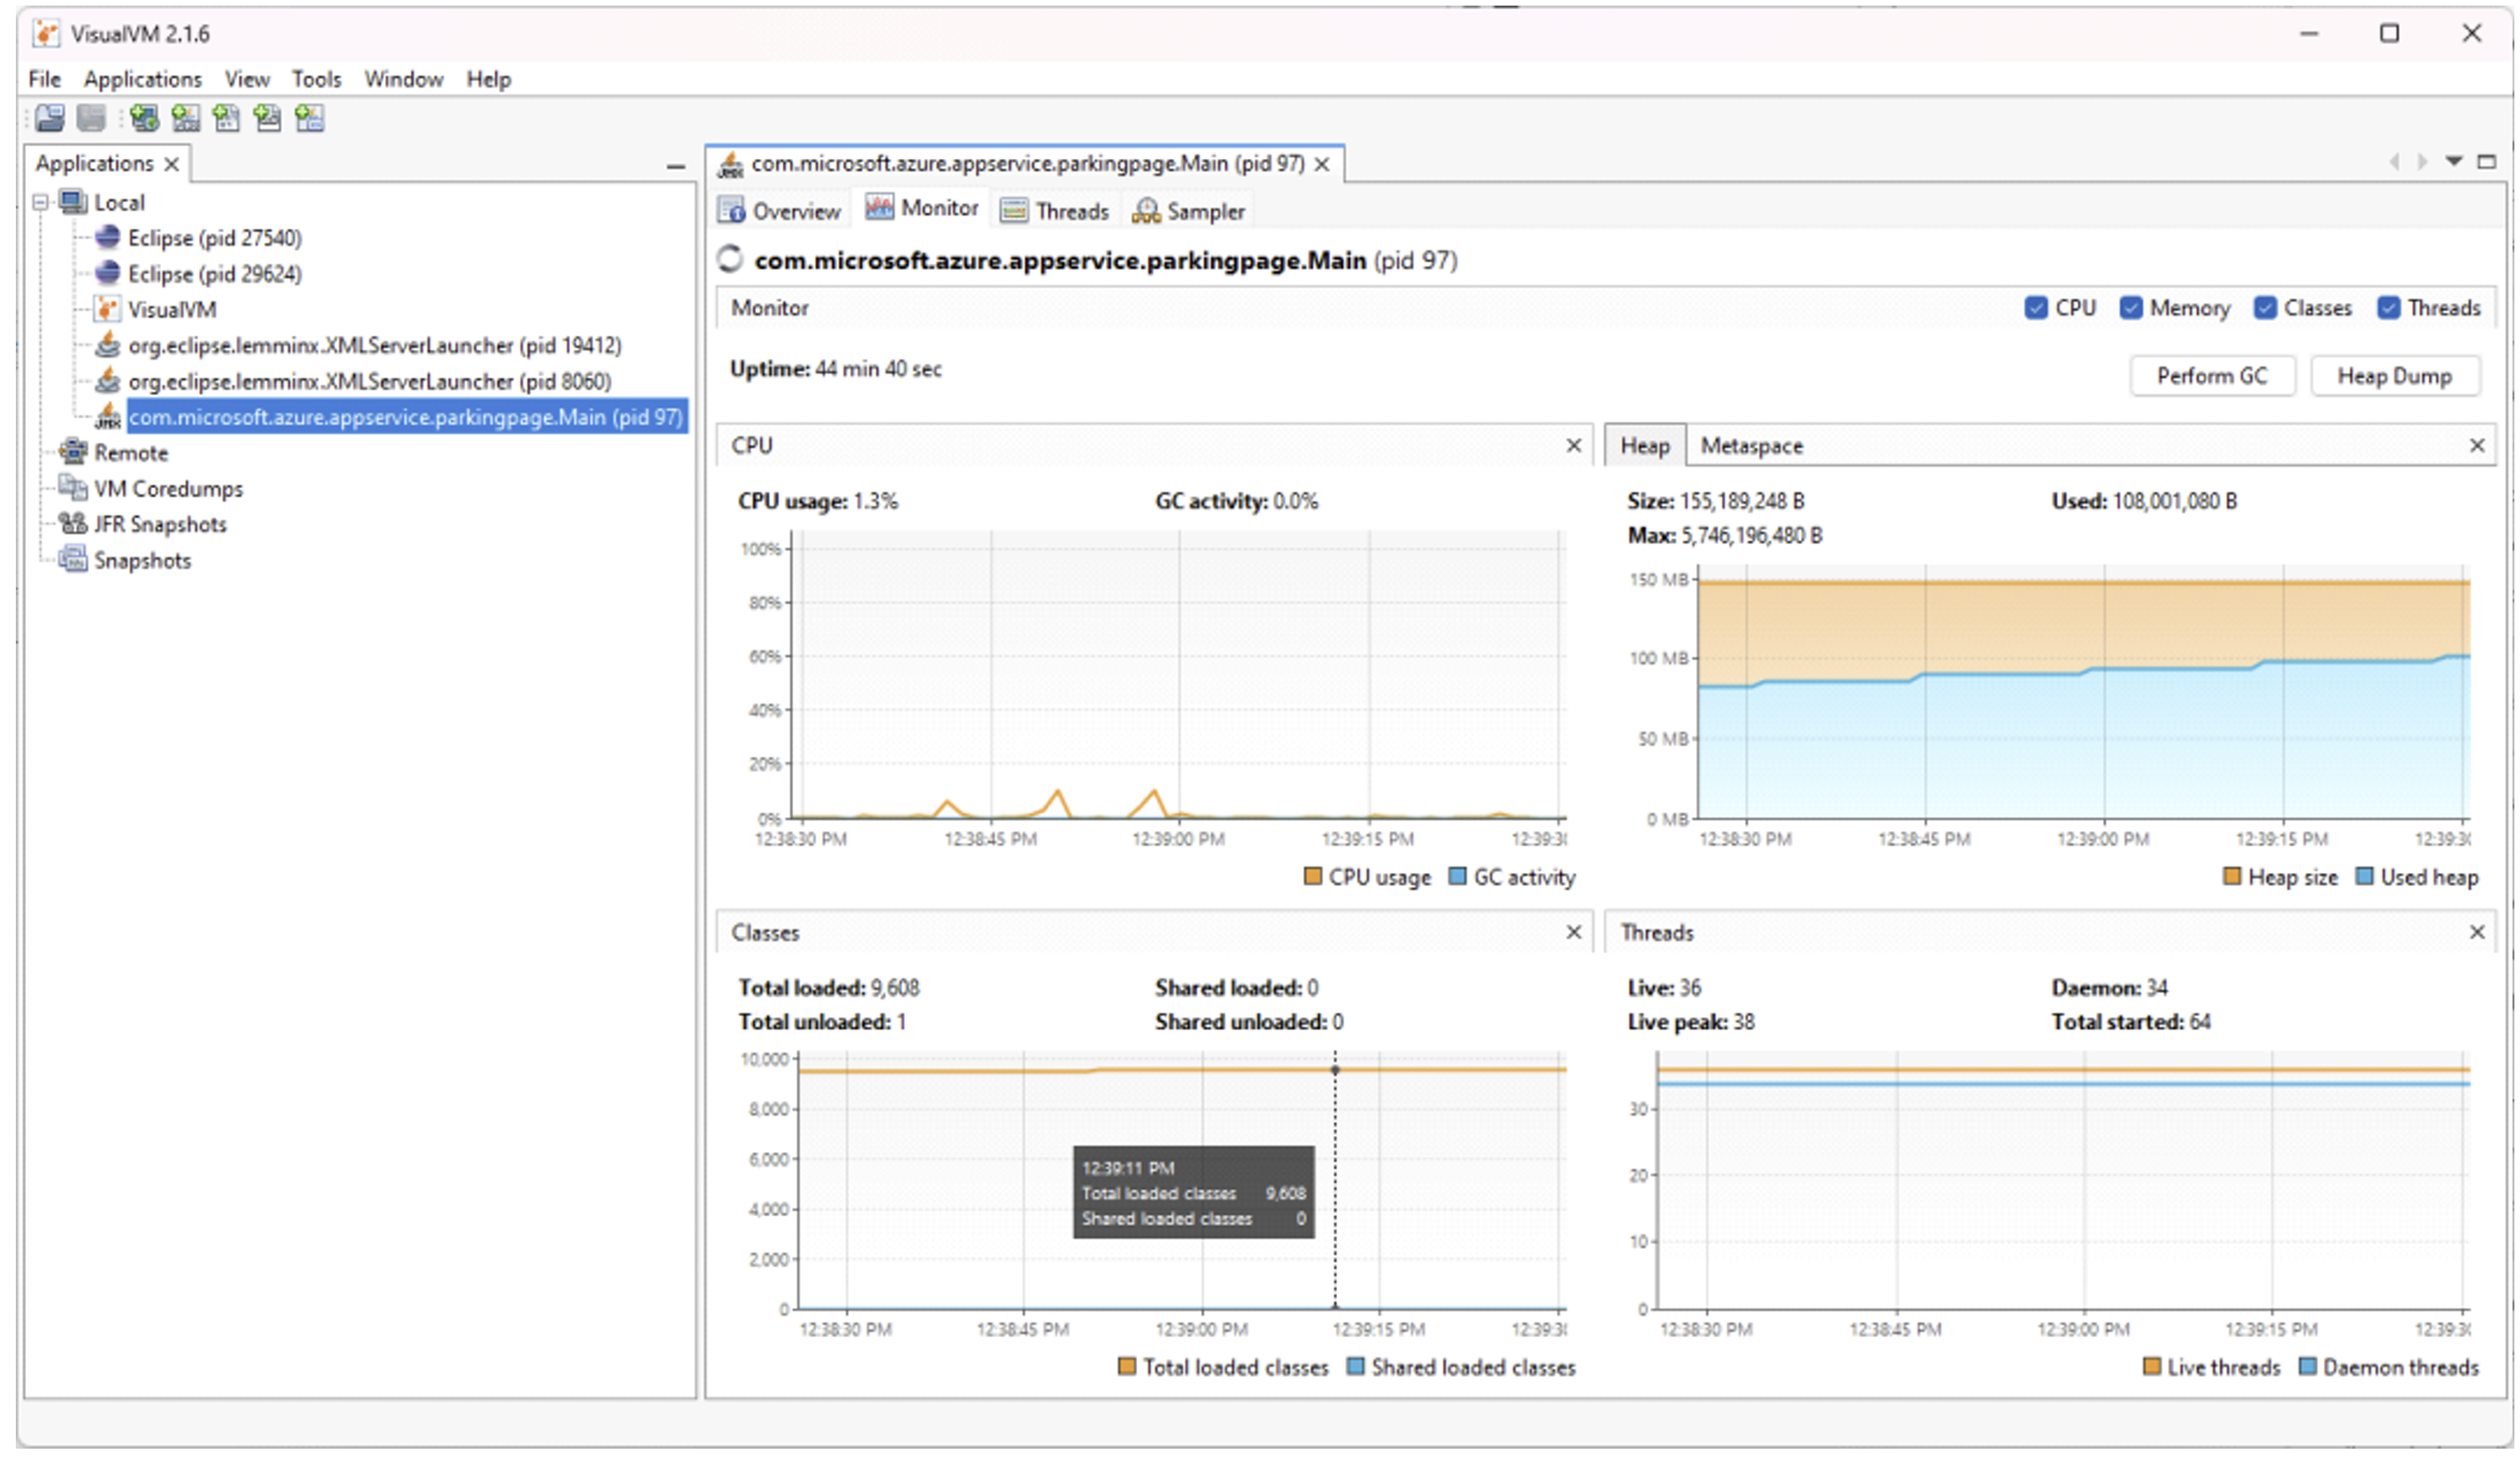Close the Applications panel tab

(x=172, y=164)
